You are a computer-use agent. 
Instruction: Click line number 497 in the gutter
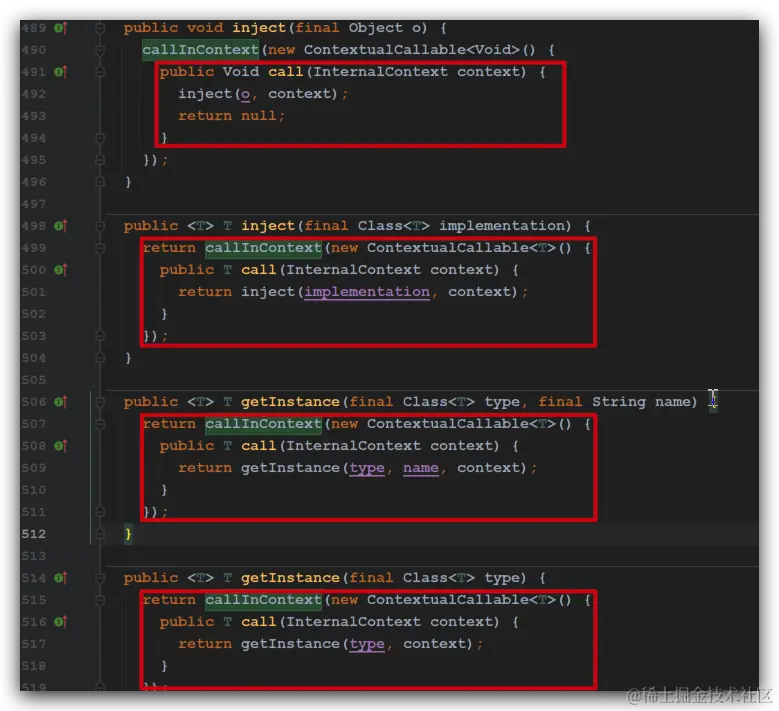(x=34, y=204)
